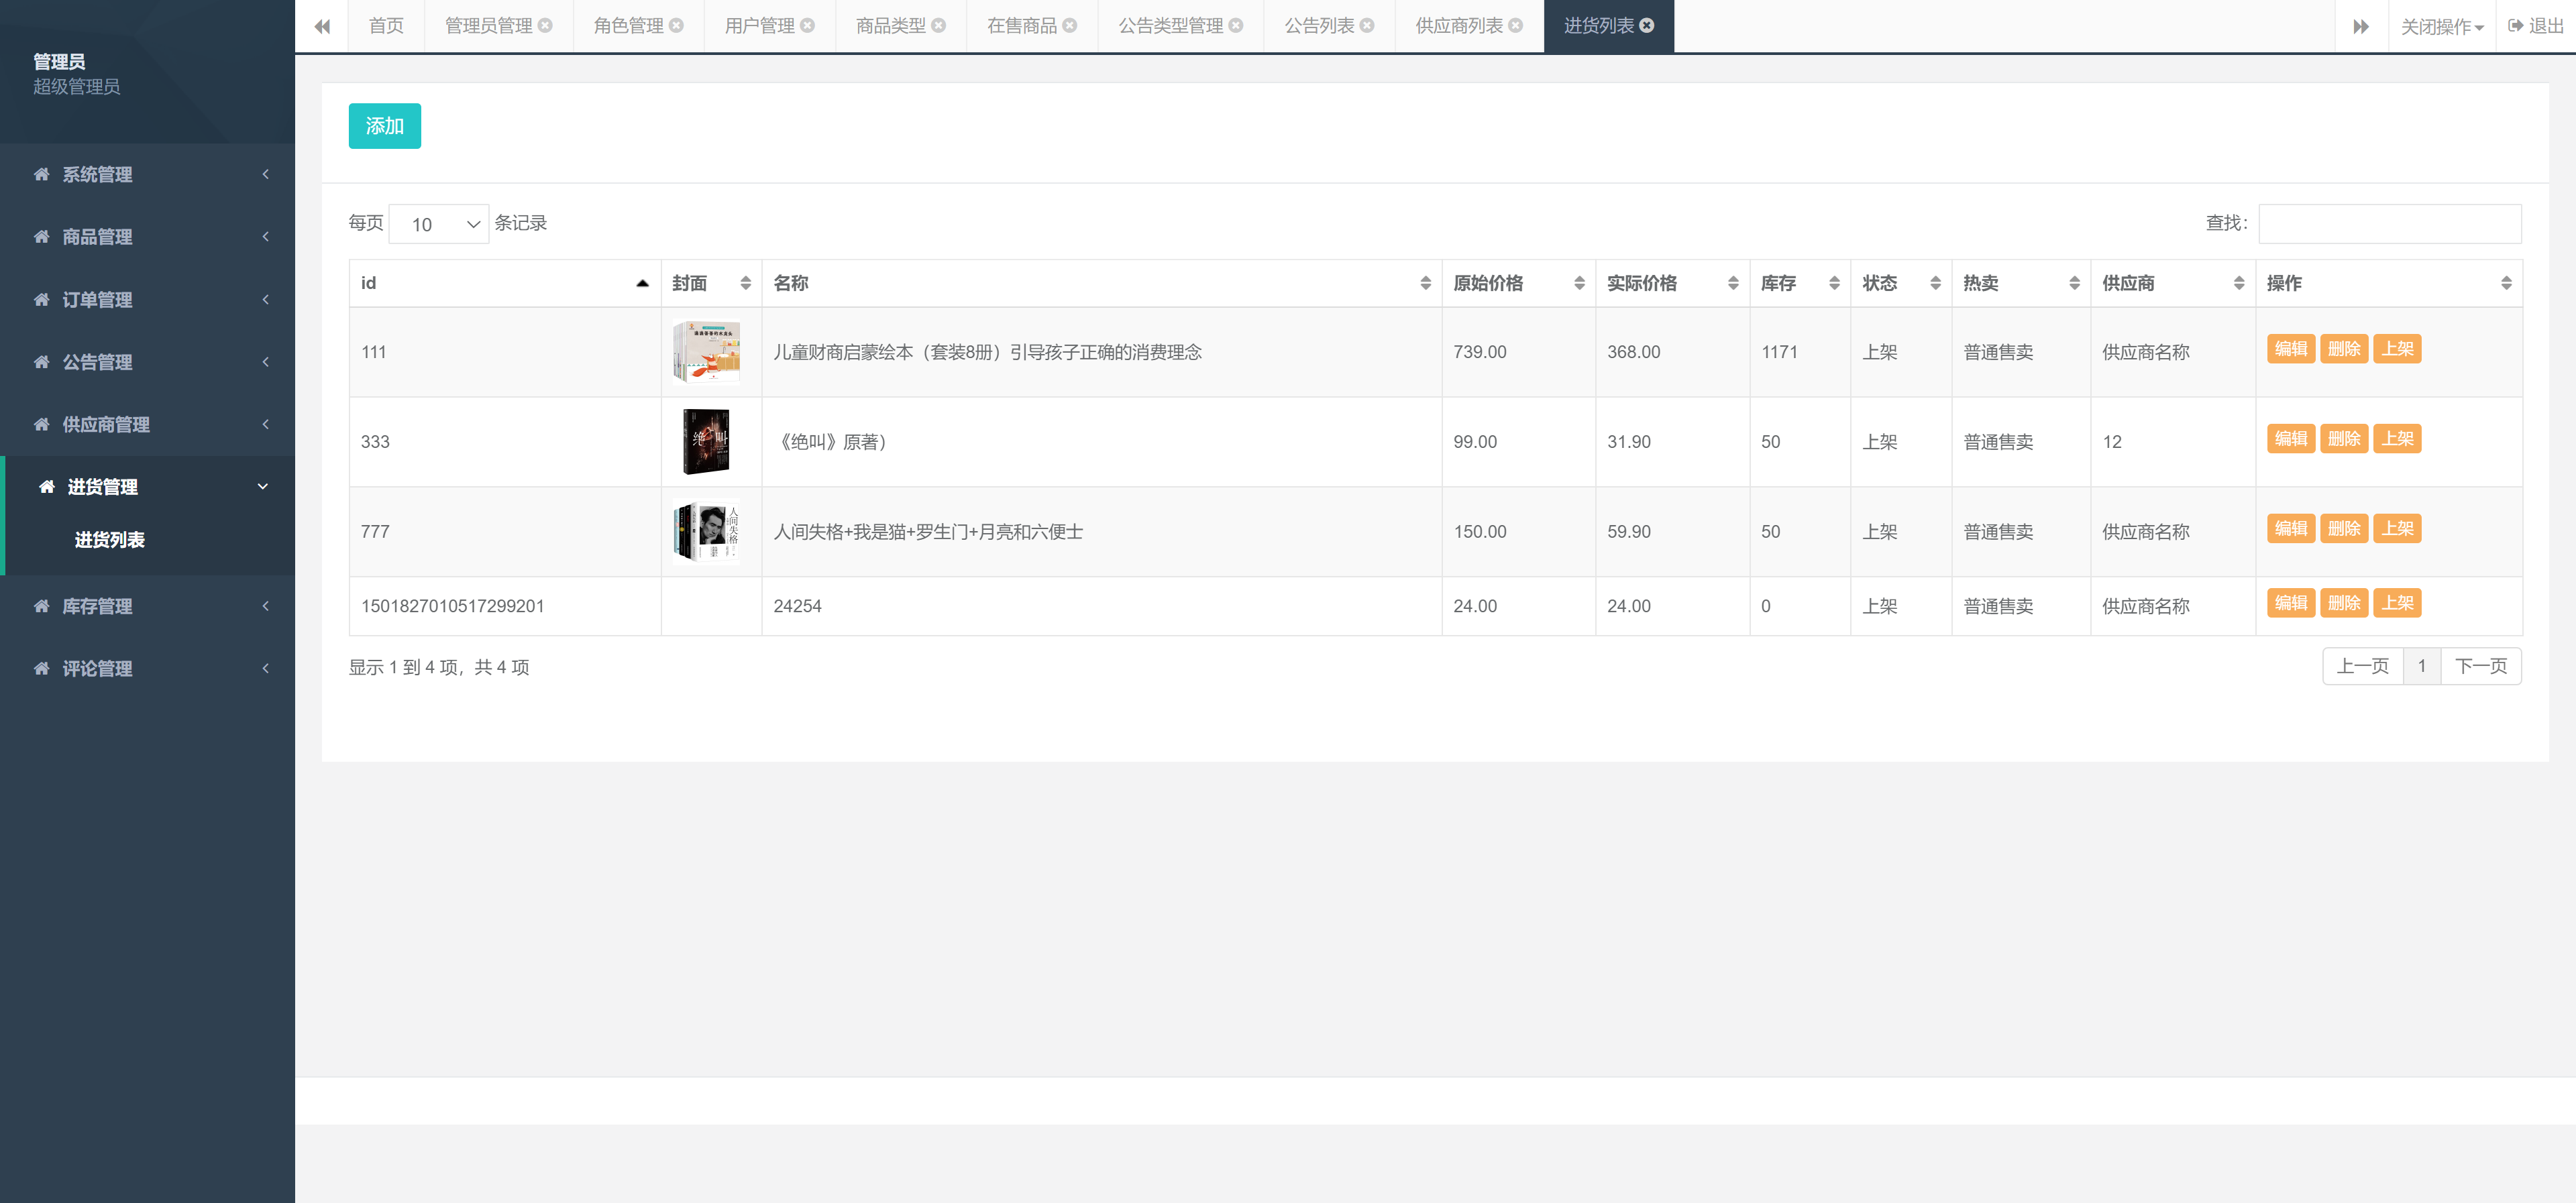
Task: Switch to the 在售商品 tab
Action: click(1021, 25)
